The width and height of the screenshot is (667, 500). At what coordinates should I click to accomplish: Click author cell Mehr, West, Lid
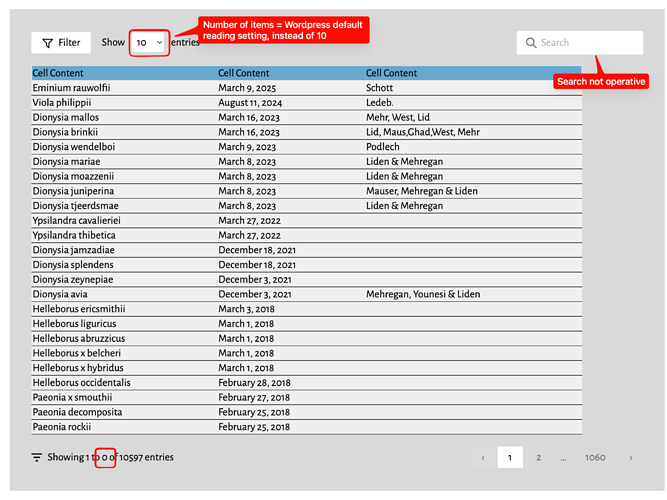(398, 117)
